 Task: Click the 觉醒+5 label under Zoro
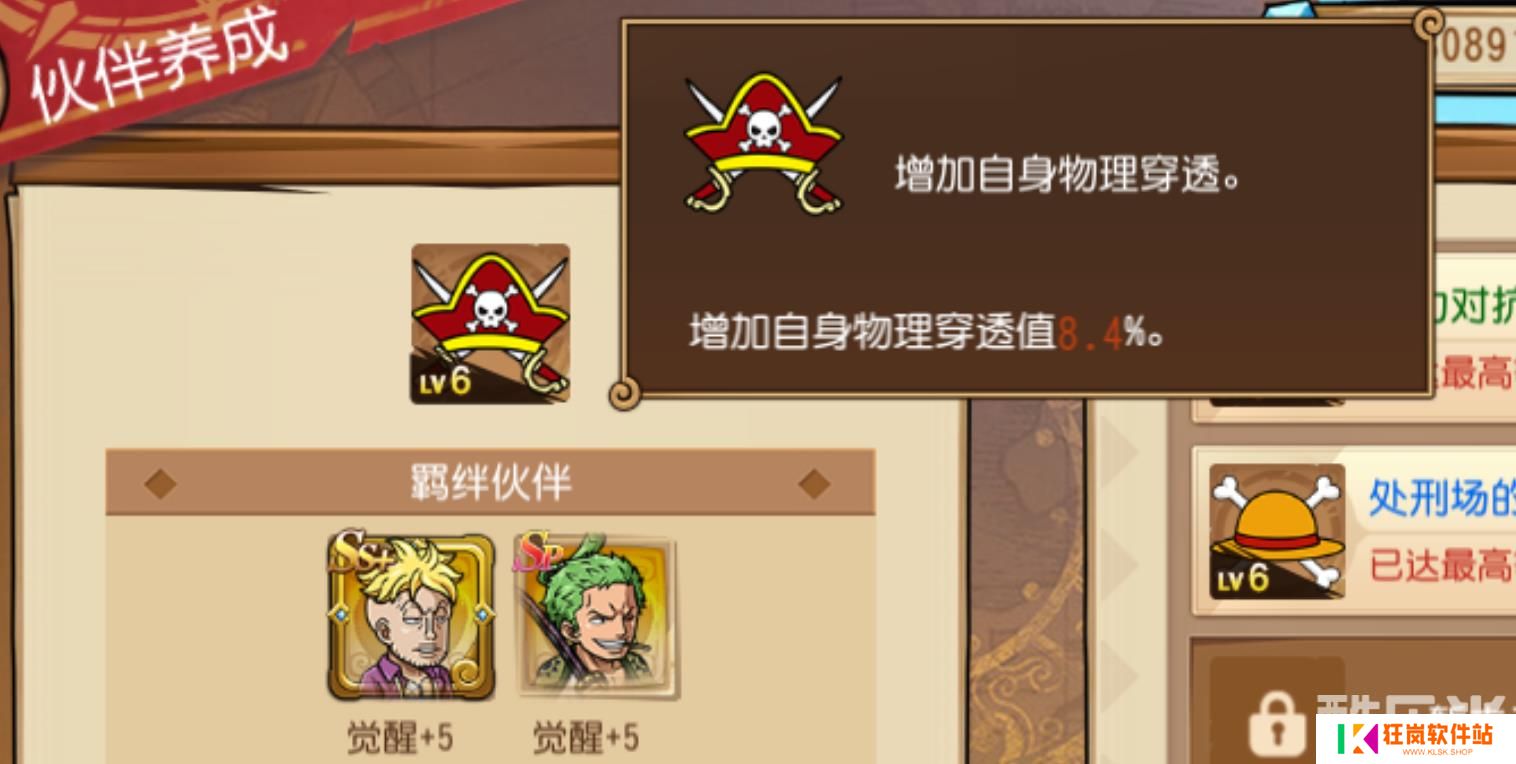pos(585,738)
